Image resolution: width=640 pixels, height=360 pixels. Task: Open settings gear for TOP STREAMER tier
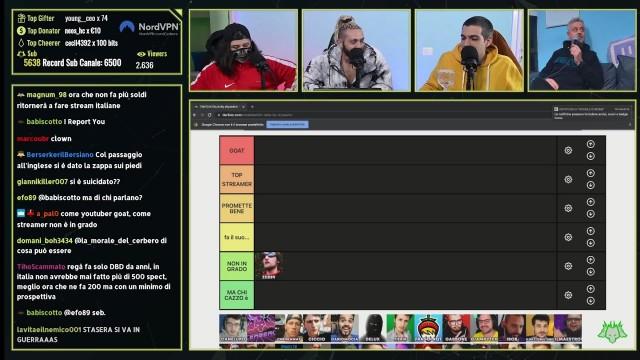coord(568,180)
